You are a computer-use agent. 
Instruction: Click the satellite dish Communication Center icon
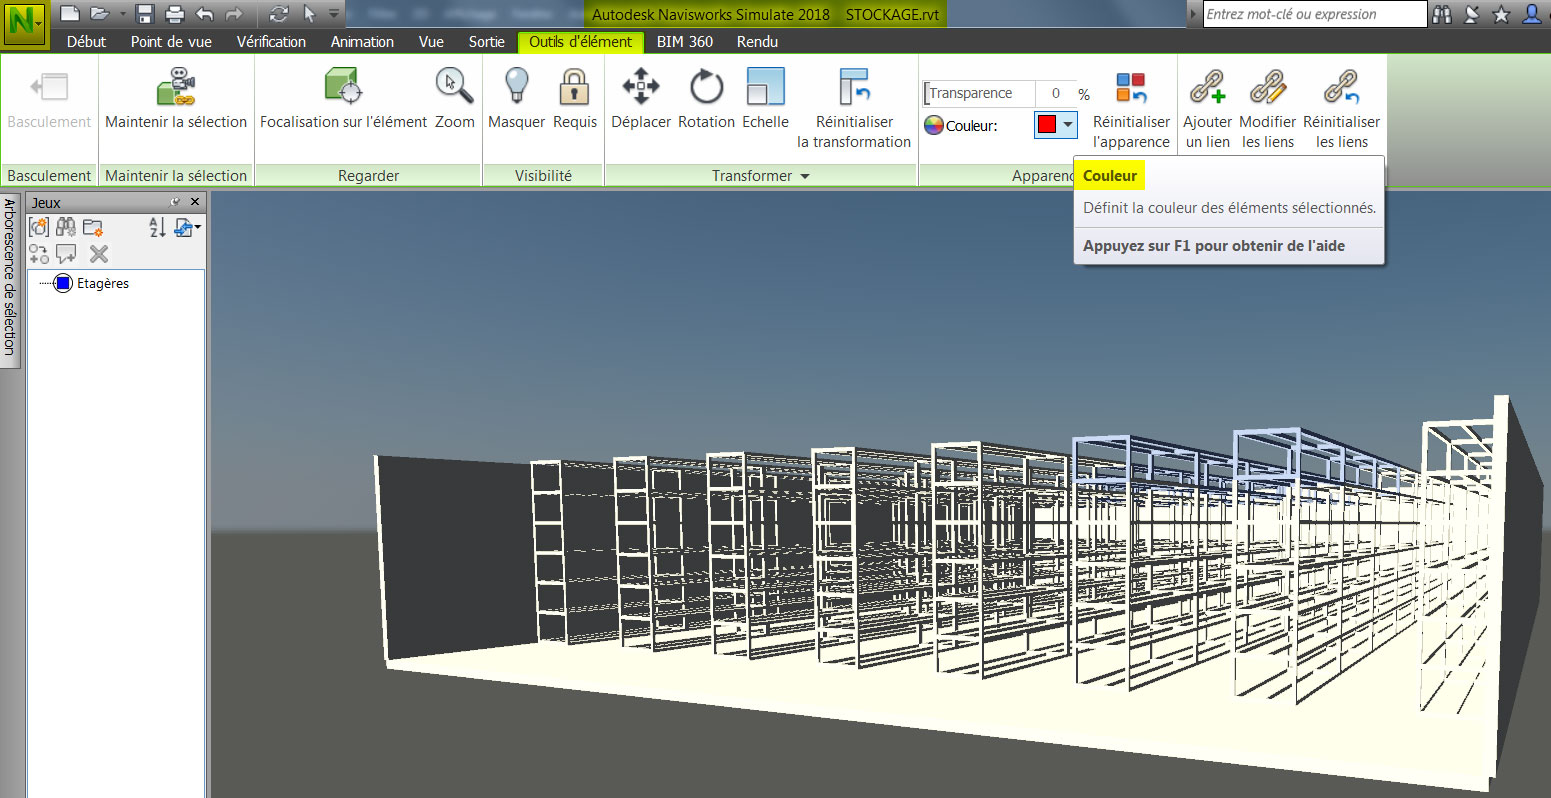point(1472,14)
